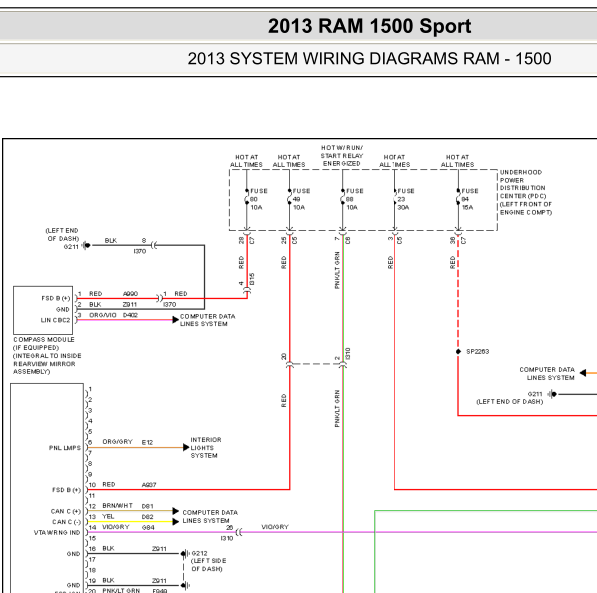Click circuit code "E12"
Screen dimensions: 597x593
pyautogui.click(x=147, y=442)
